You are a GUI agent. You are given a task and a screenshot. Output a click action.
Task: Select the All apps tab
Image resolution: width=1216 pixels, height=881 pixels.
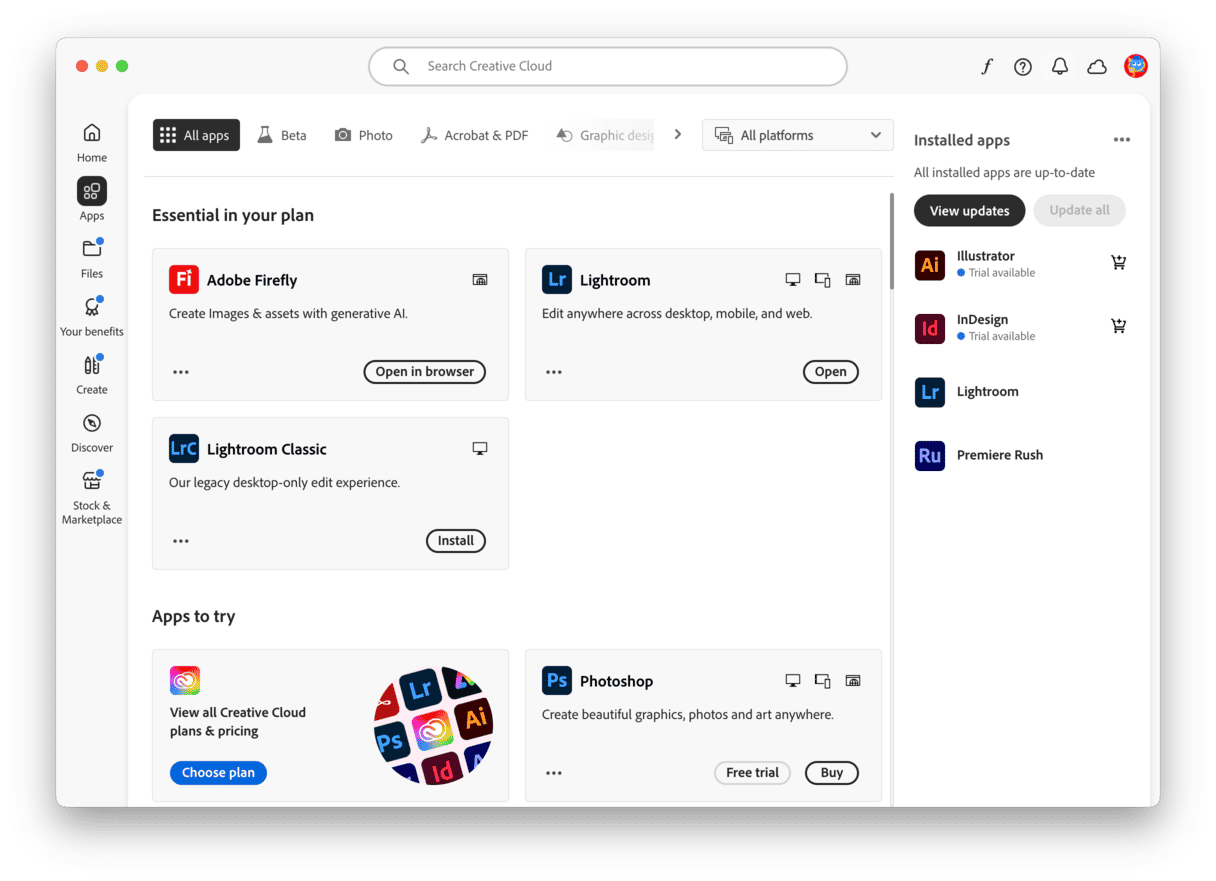[x=196, y=135]
